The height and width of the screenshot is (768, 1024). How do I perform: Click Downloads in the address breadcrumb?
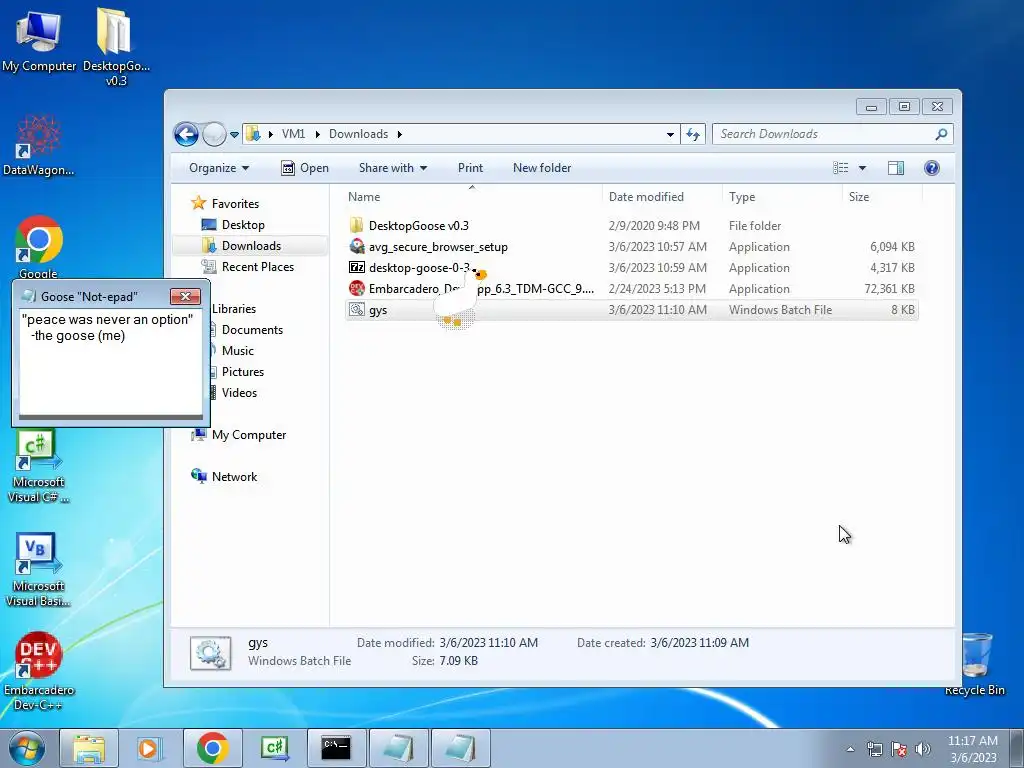(359, 134)
